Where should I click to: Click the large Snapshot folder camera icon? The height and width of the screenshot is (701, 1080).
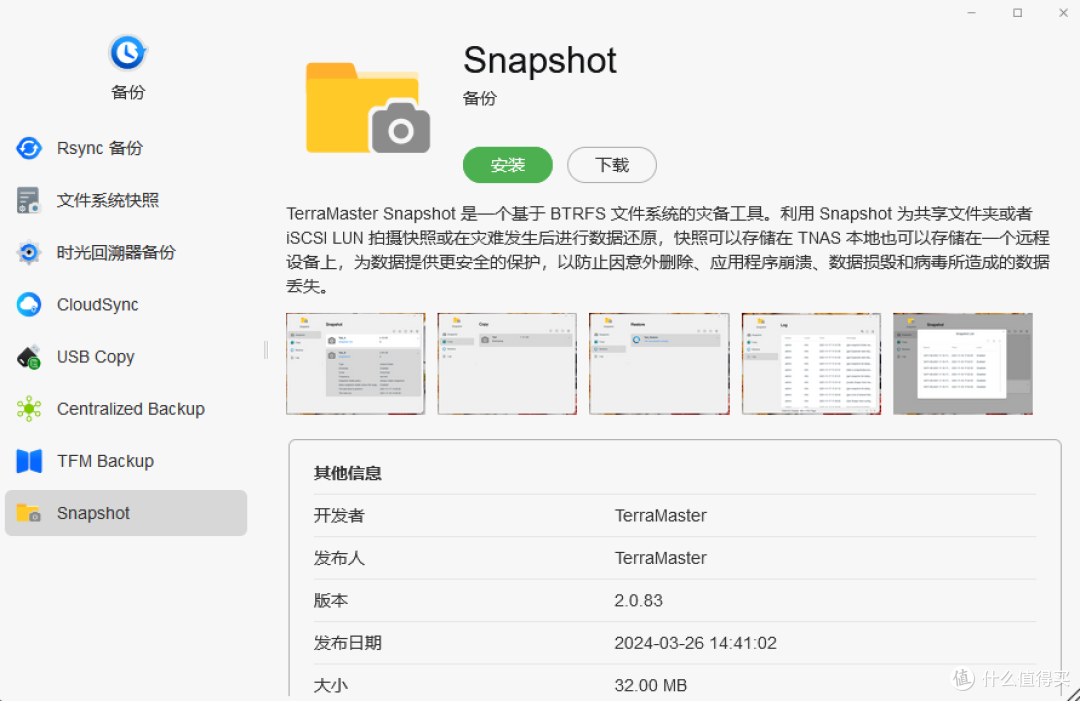(x=368, y=107)
